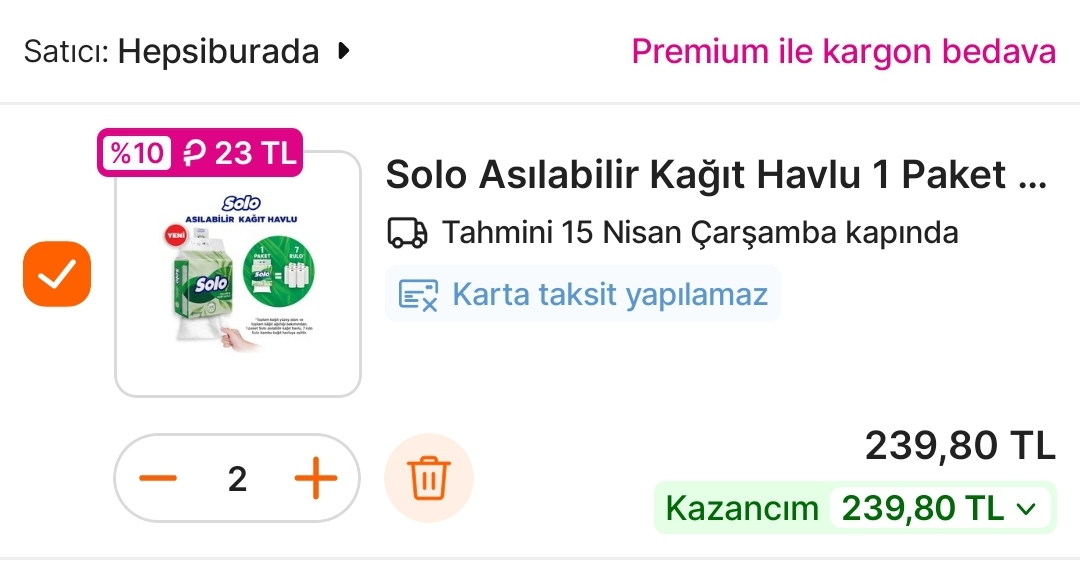1080x562 pixels.
Task: Open the Premium ile kargon bedava link
Action: tap(844, 52)
